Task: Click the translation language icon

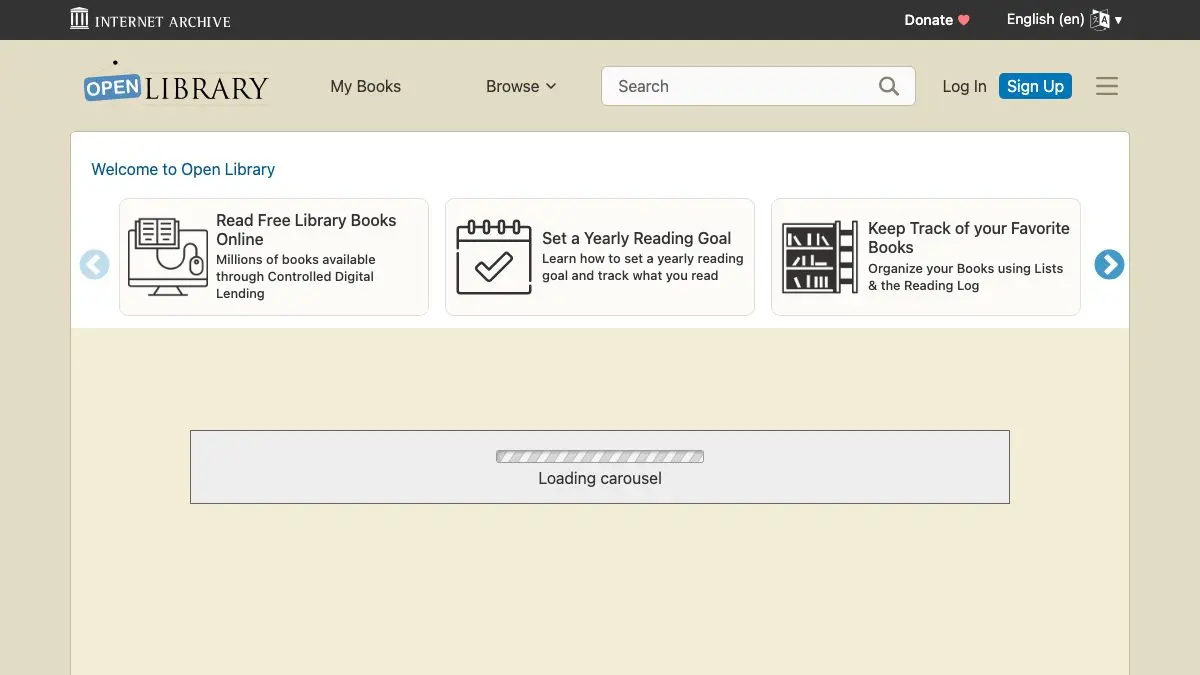Action: coord(1100,20)
